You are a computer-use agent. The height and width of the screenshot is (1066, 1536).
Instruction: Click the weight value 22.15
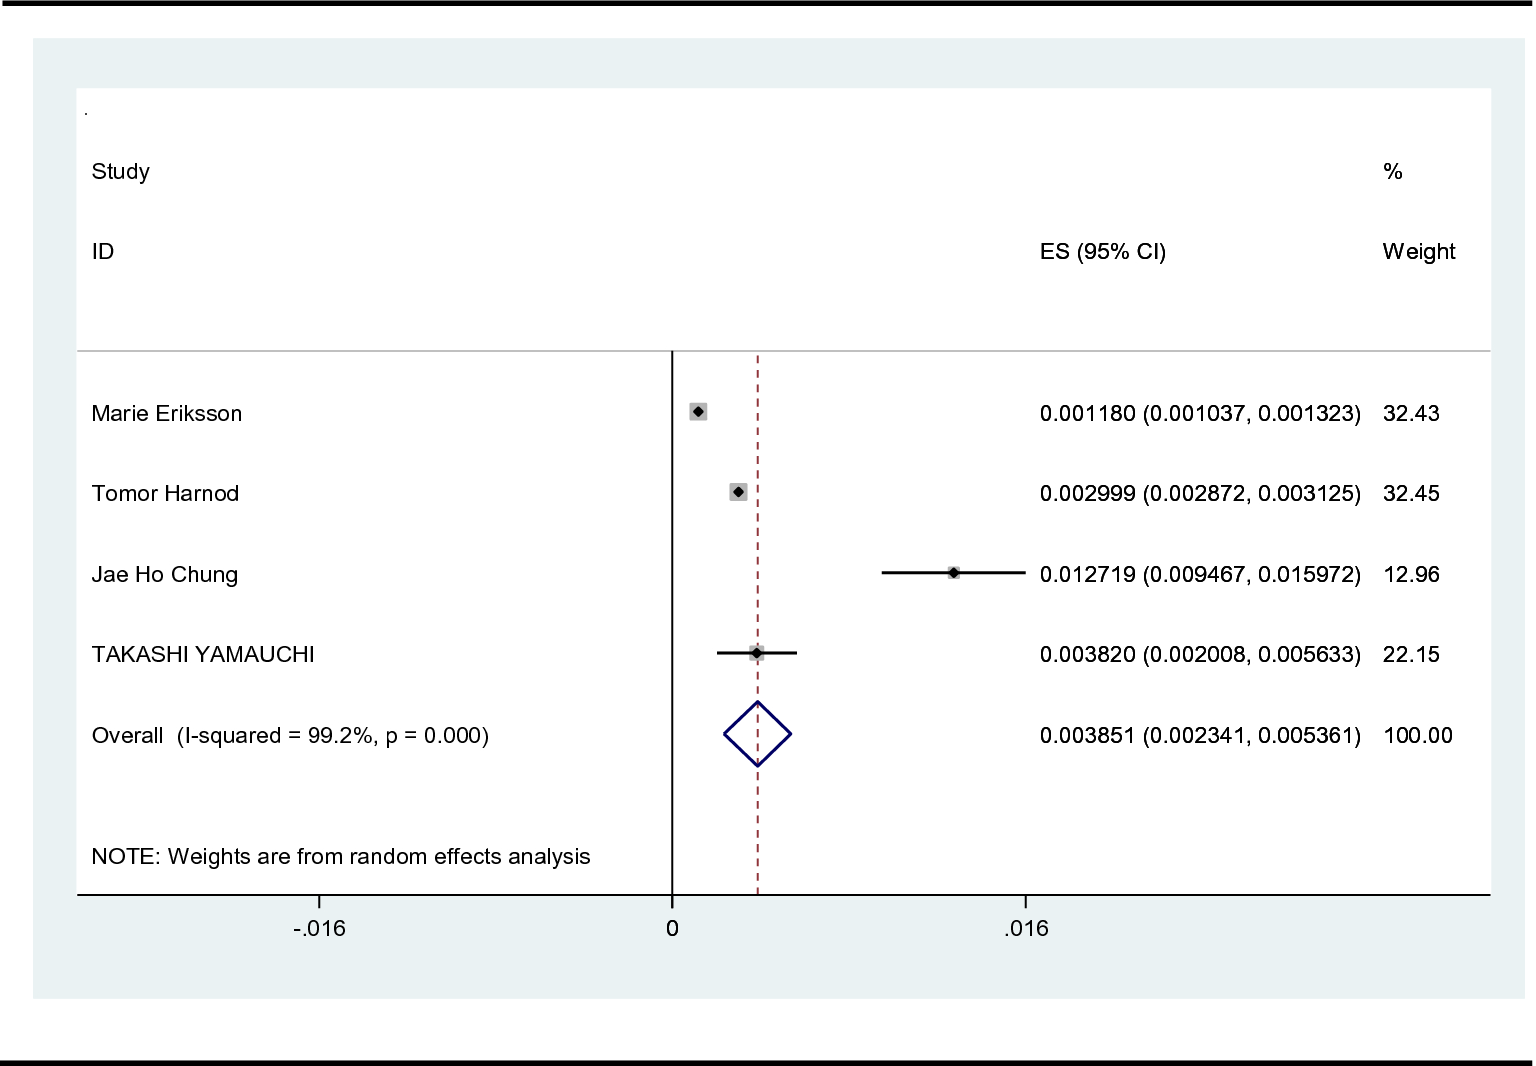click(1411, 655)
